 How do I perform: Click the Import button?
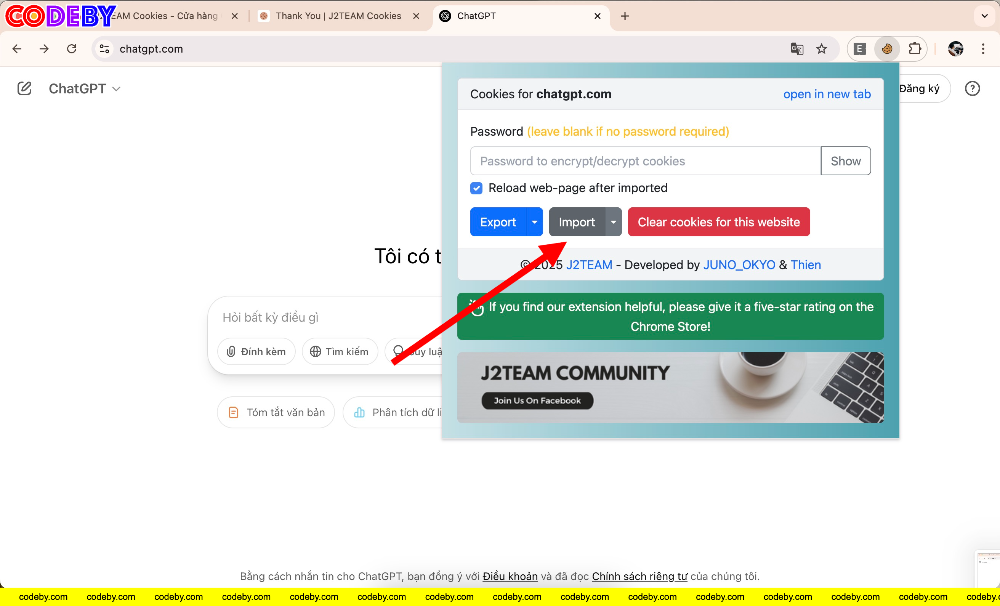coord(577,222)
